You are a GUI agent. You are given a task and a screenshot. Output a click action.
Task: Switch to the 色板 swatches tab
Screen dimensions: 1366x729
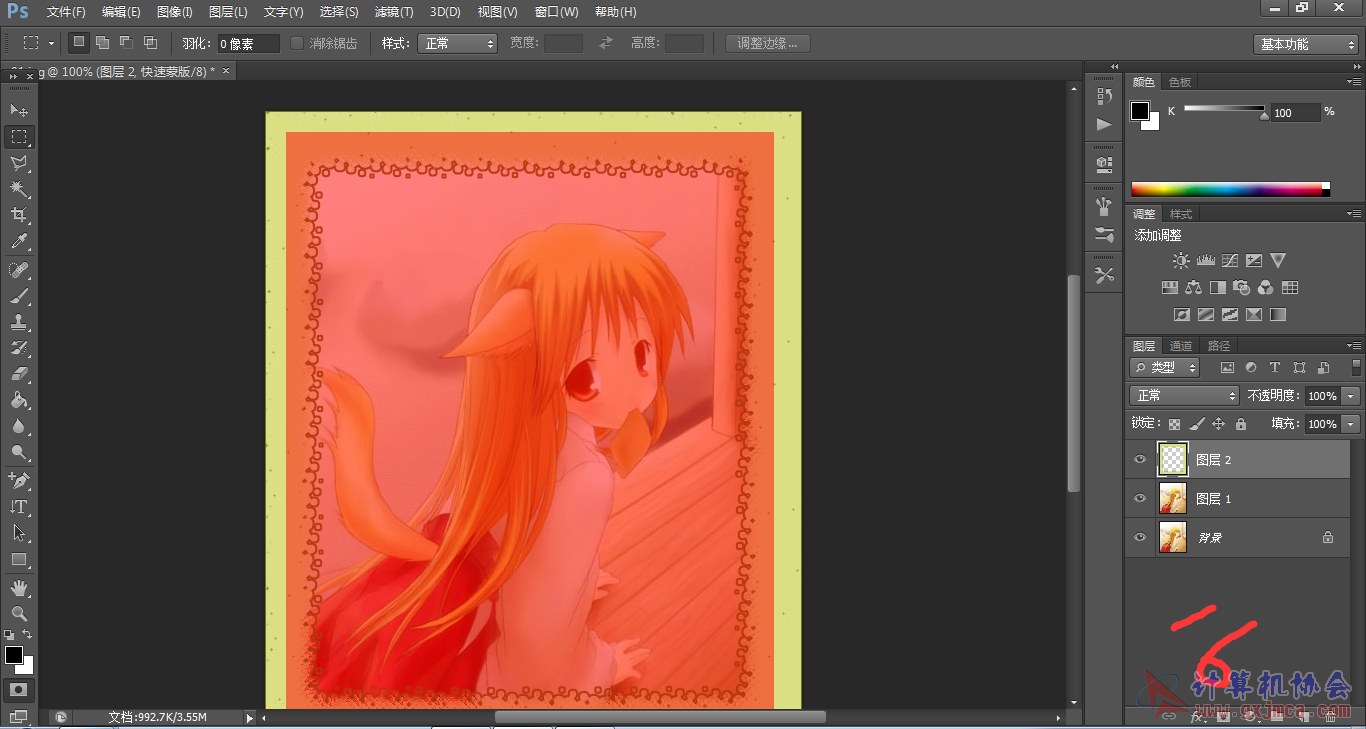[1180, 82]
